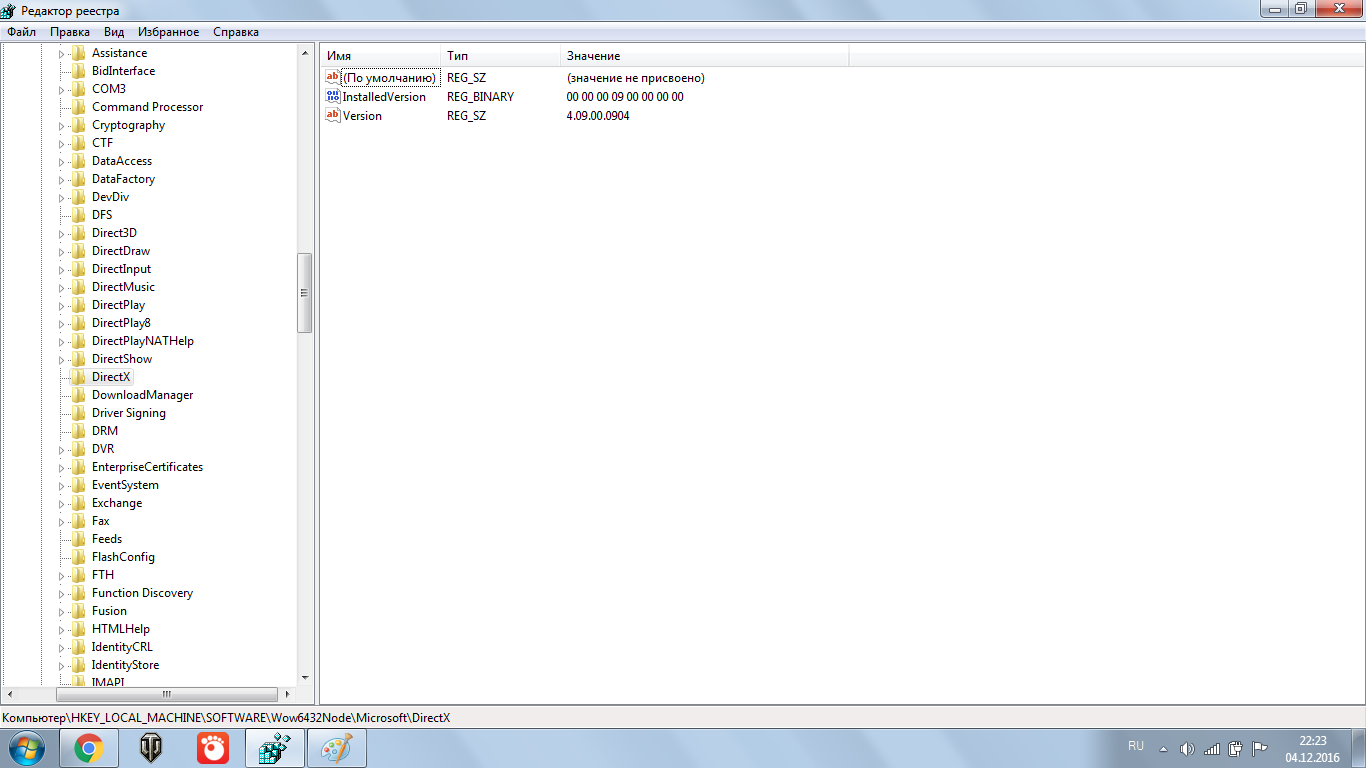Expand the Cryptography key arrow
Viewport: 1366px width, 768px height.
click(61, 126)
